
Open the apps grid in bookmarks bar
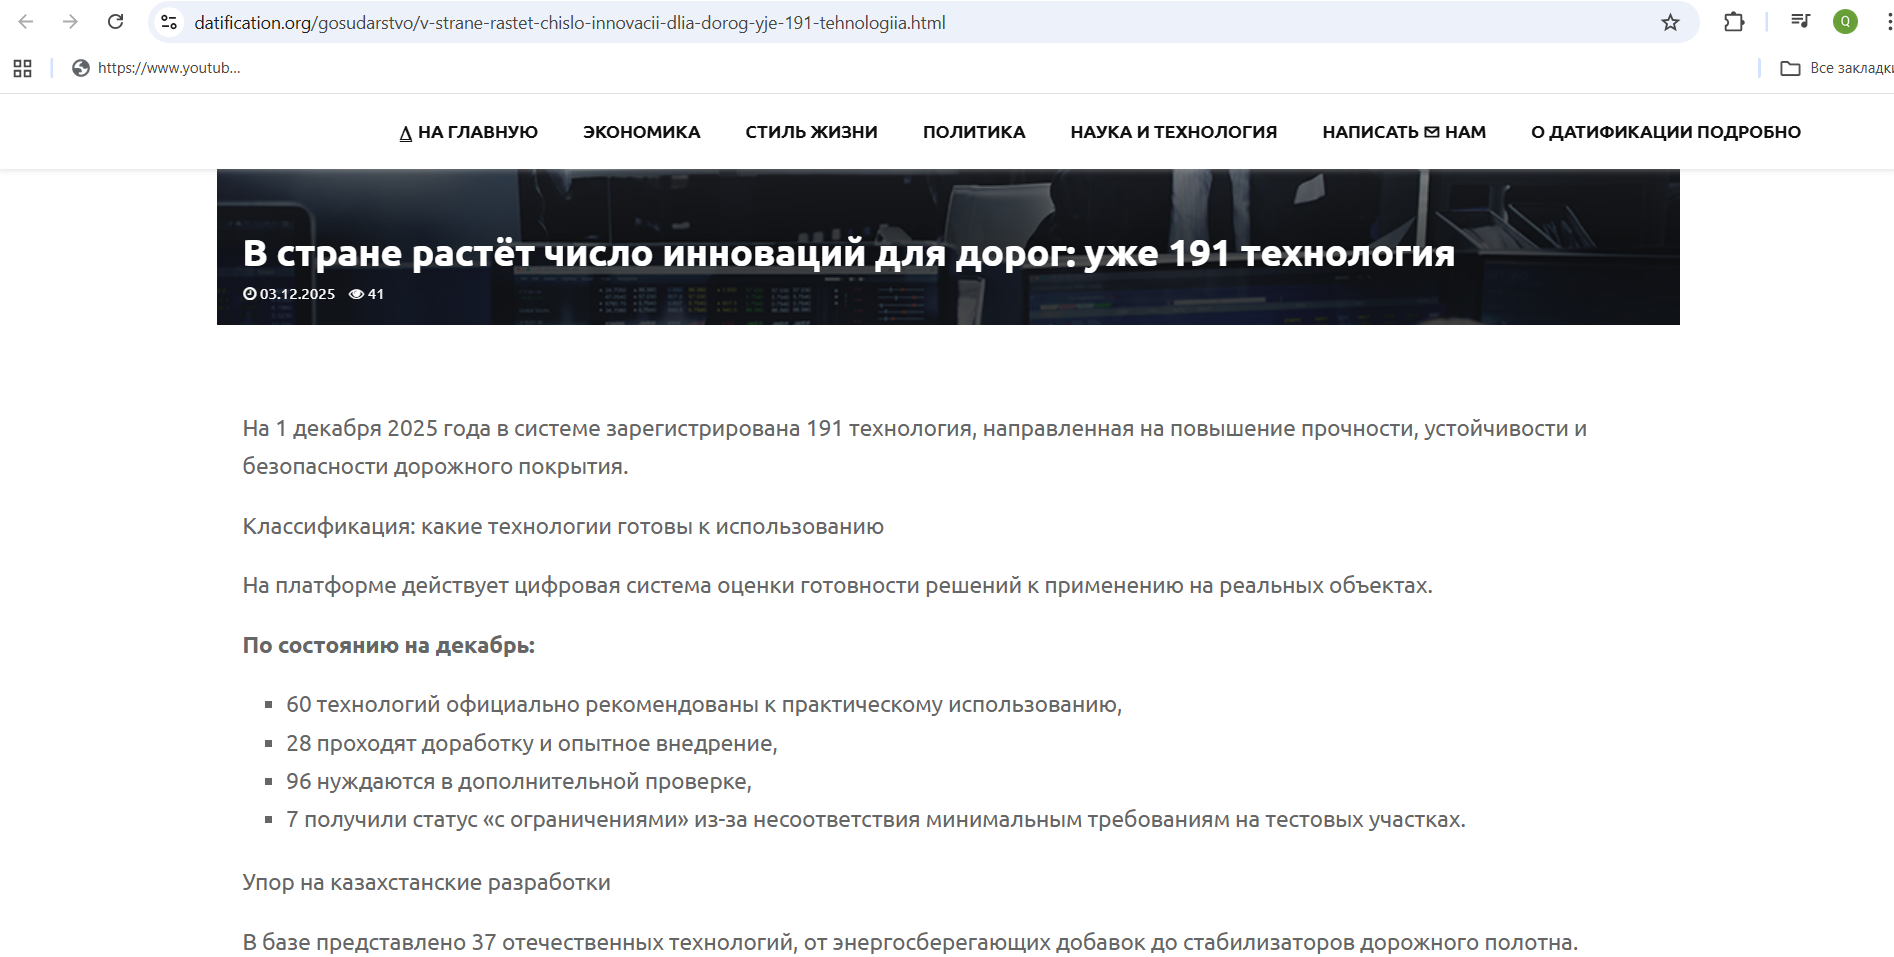tap(22, 68)
